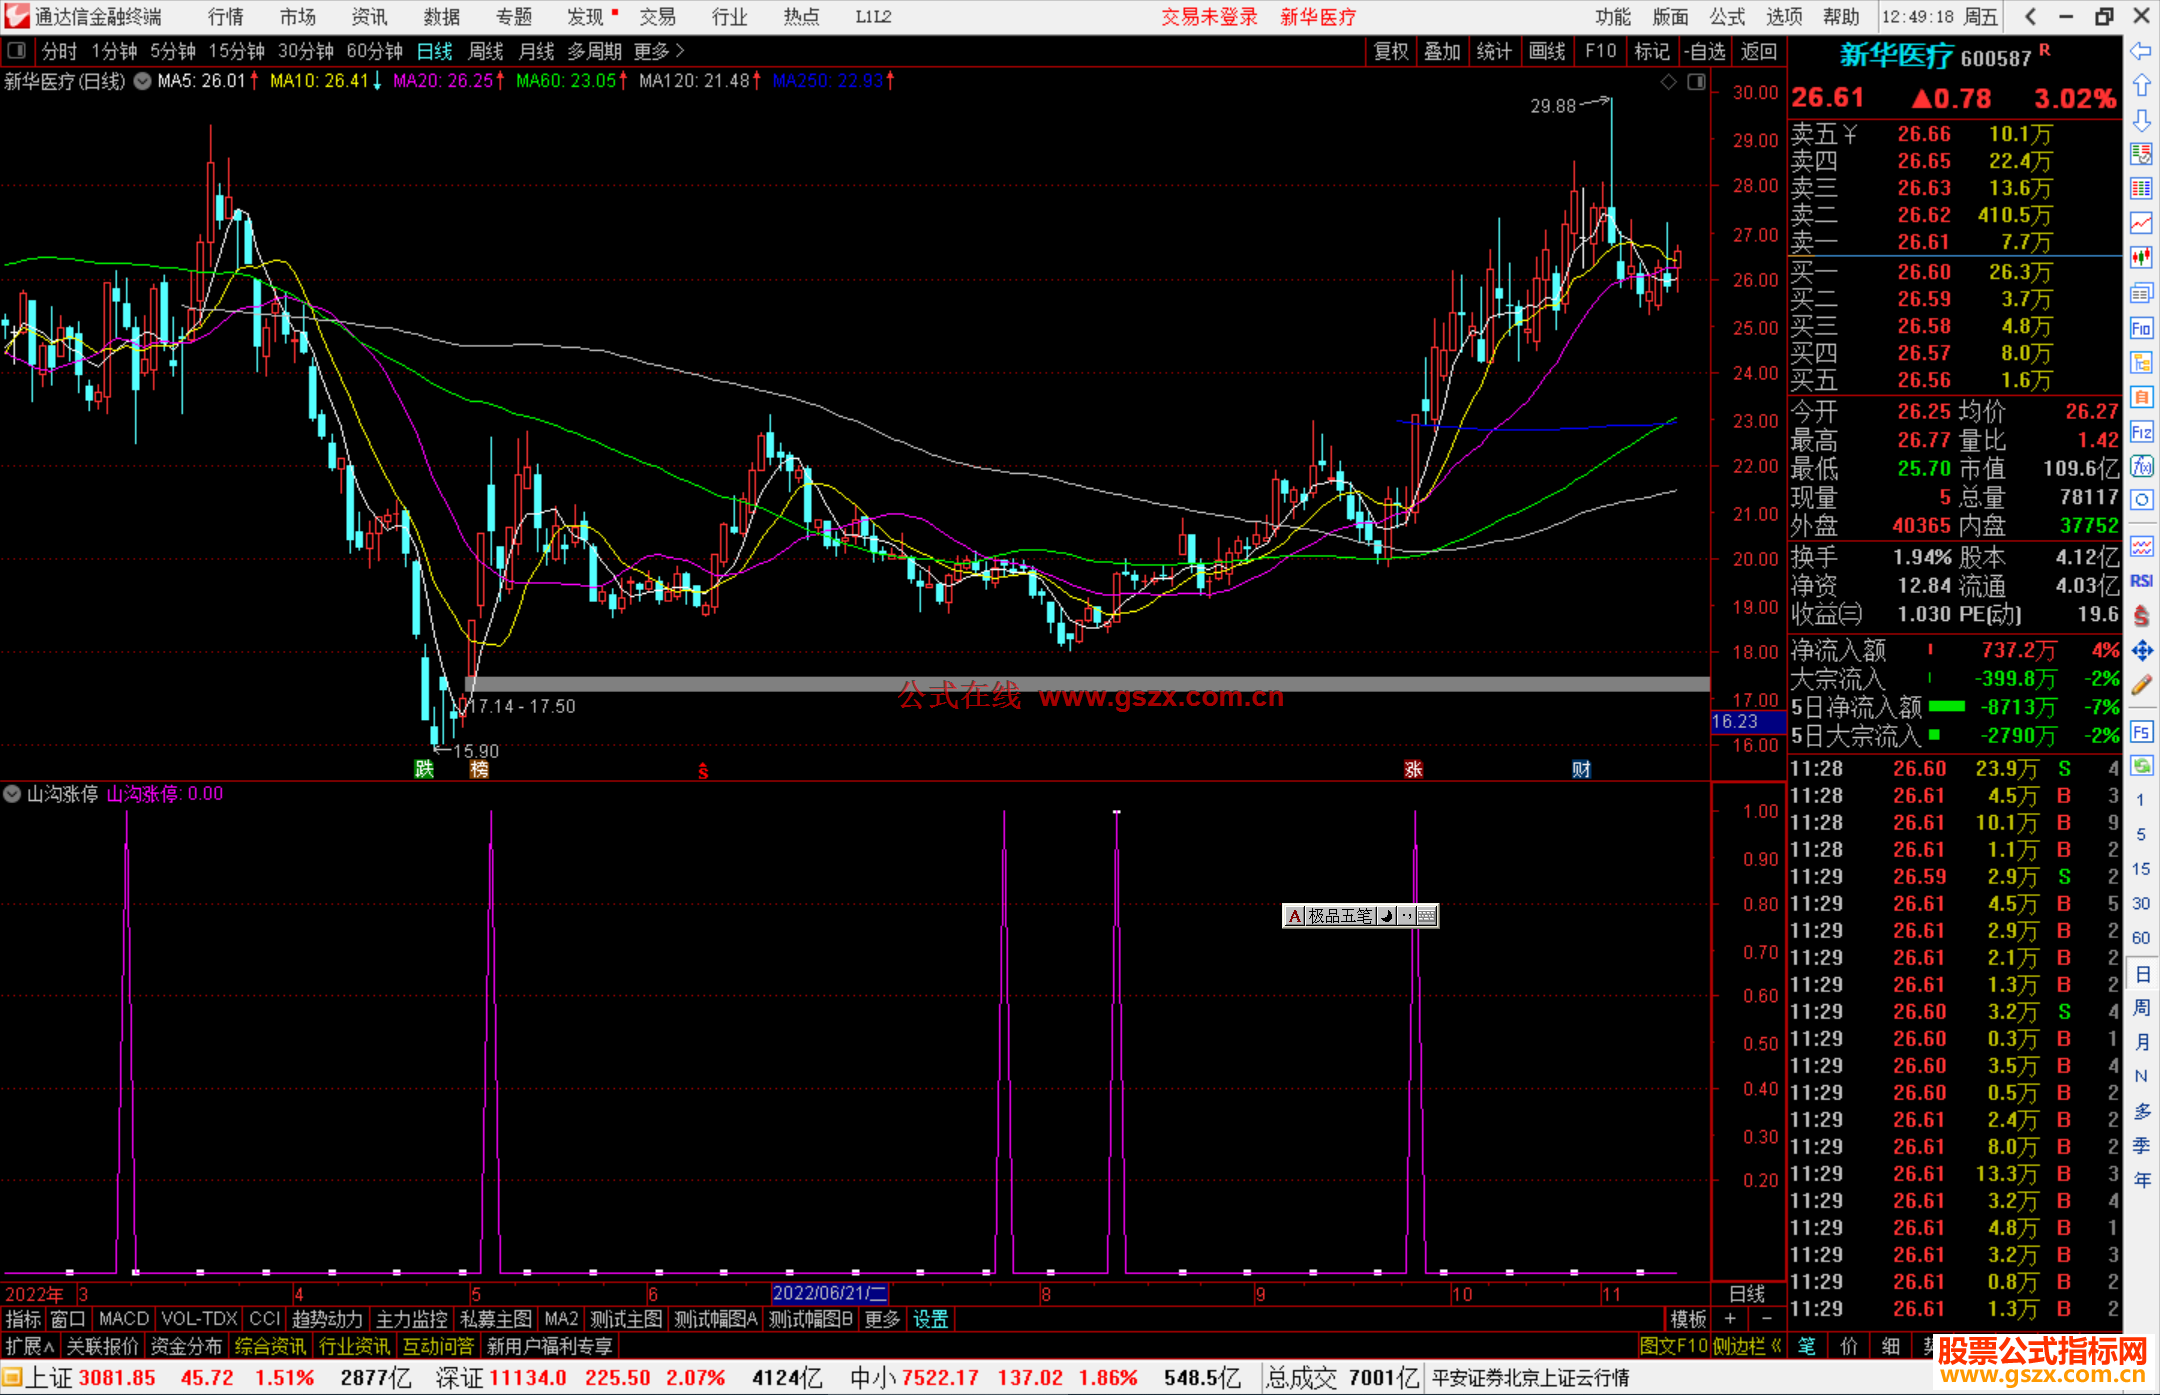Click the candlestick chart icon in sidebar
Image resolution: width=2160 pixels, height=1395 pixels.
click(x=2141, y=257)
